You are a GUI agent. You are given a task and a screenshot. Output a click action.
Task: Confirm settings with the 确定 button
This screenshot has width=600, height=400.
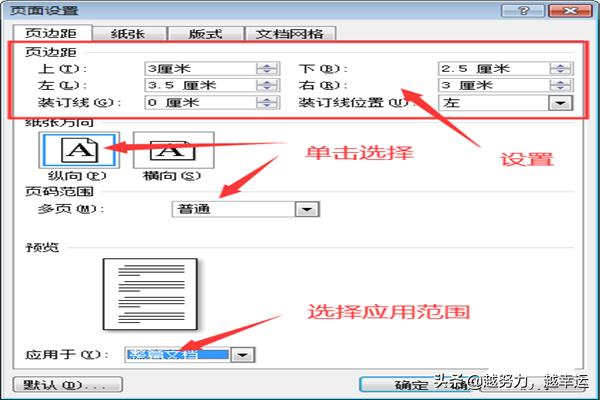415,384
